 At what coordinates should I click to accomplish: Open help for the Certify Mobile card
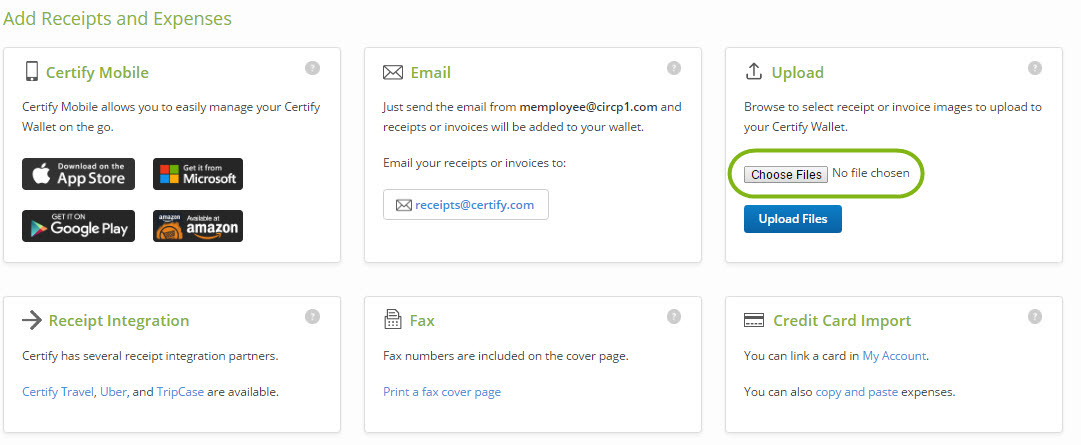click(312, 68)
